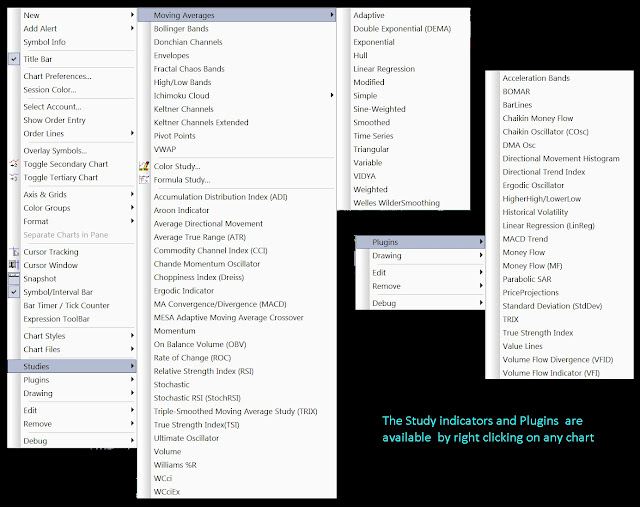The image size is (640, 507).
Task: Open highlighted Plugins entry in small menu
Action: tap(420, 242)
